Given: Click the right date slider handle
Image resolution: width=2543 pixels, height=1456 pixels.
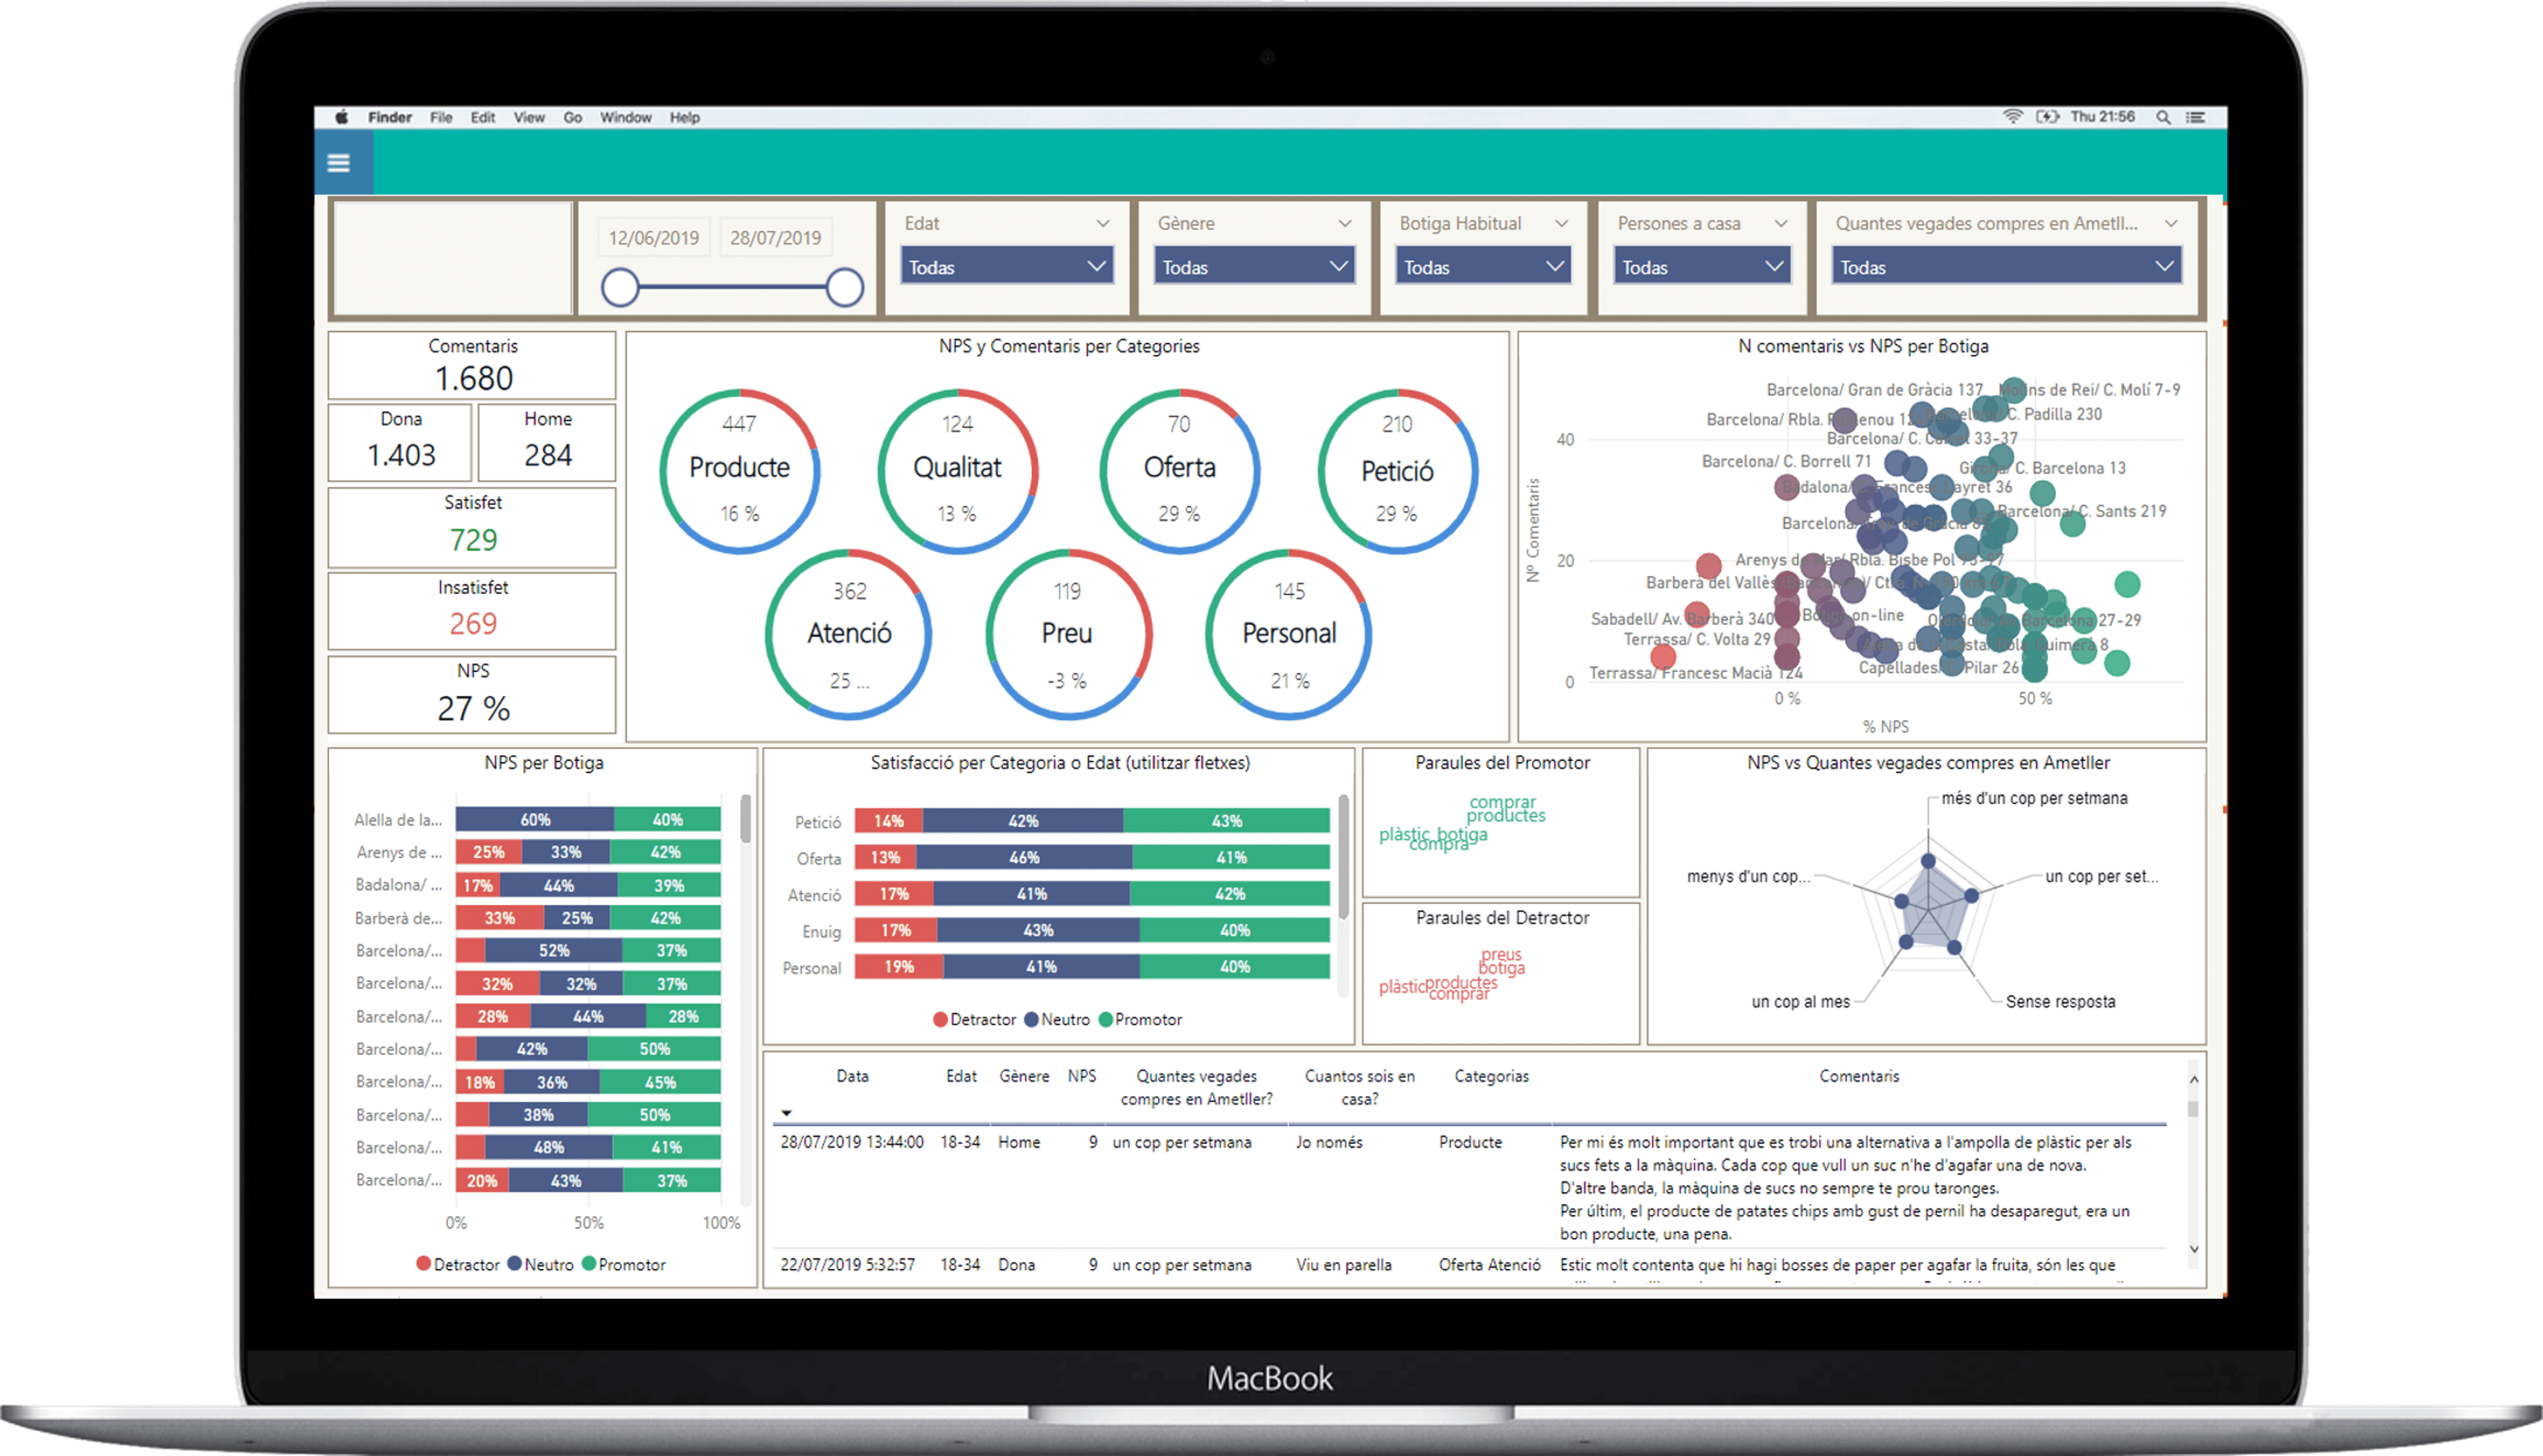Looking at the screenshot, I should [x=845, y=287].
